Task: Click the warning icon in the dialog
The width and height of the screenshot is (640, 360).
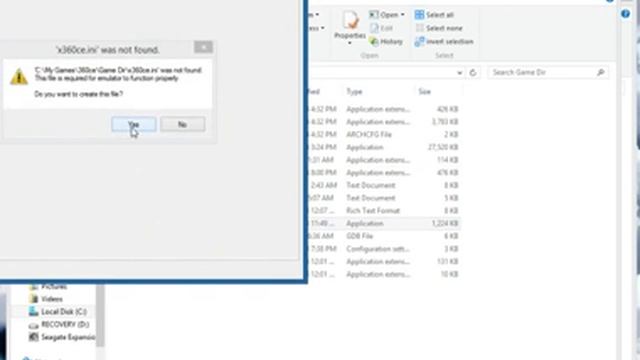Action: coord(19,77)
